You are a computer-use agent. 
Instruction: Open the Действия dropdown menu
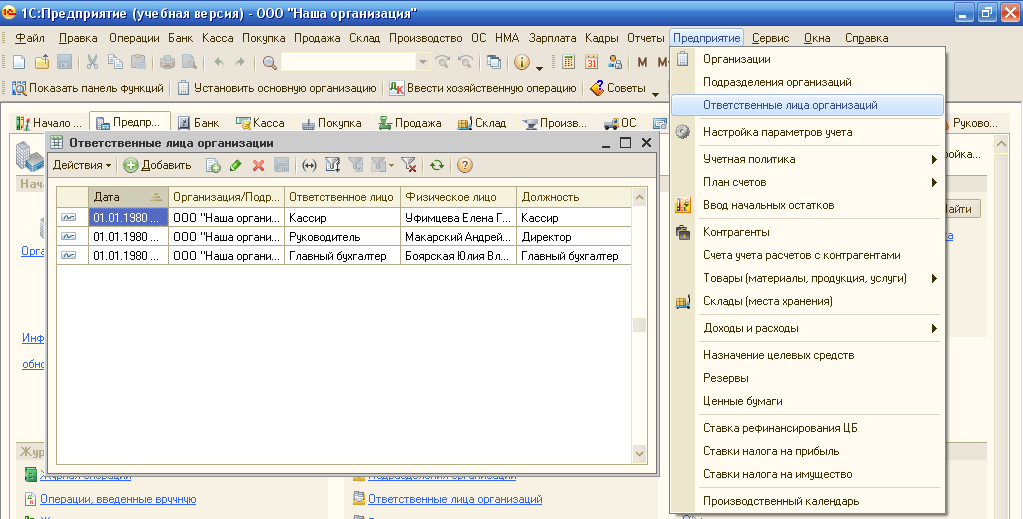pyautogui.click(x=82, y=165)
